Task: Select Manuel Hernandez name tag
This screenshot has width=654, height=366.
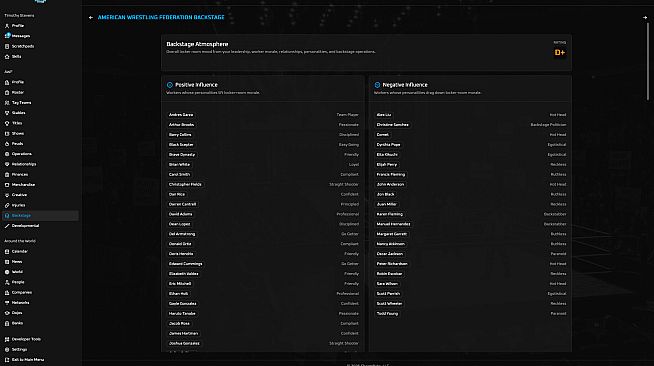Action: (393, 224)
